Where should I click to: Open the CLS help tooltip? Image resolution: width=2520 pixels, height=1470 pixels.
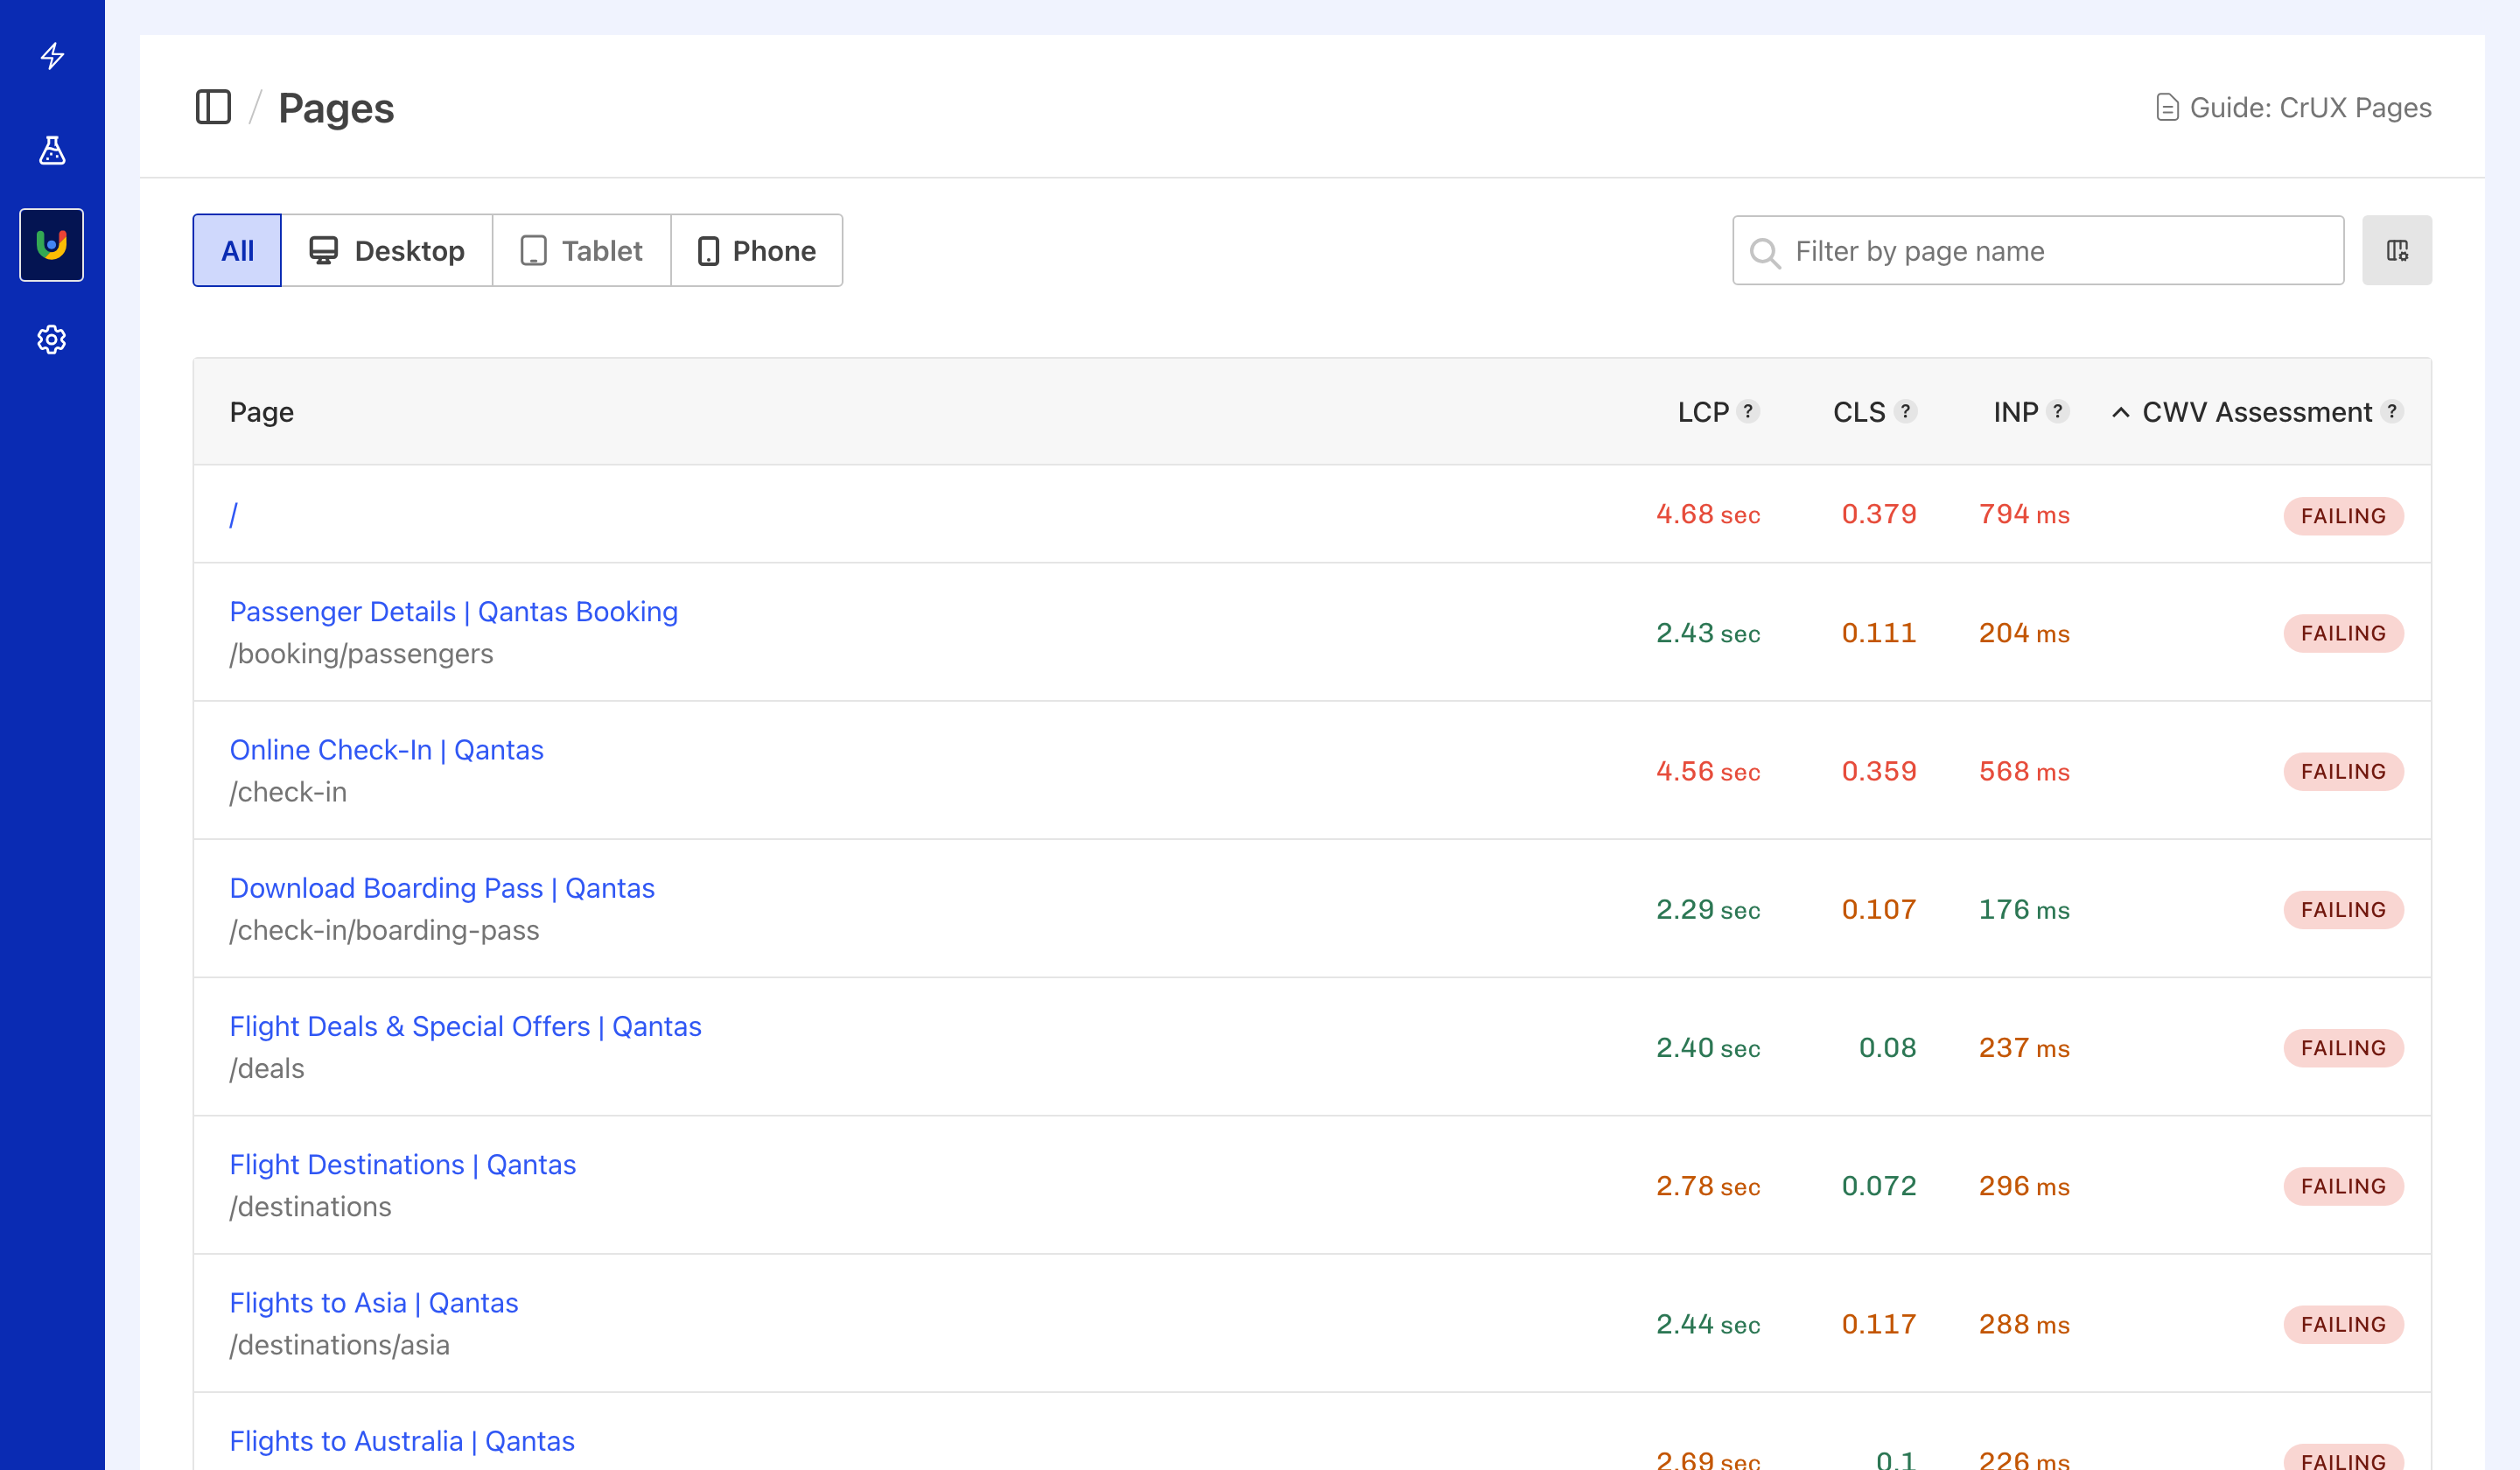1906,411
